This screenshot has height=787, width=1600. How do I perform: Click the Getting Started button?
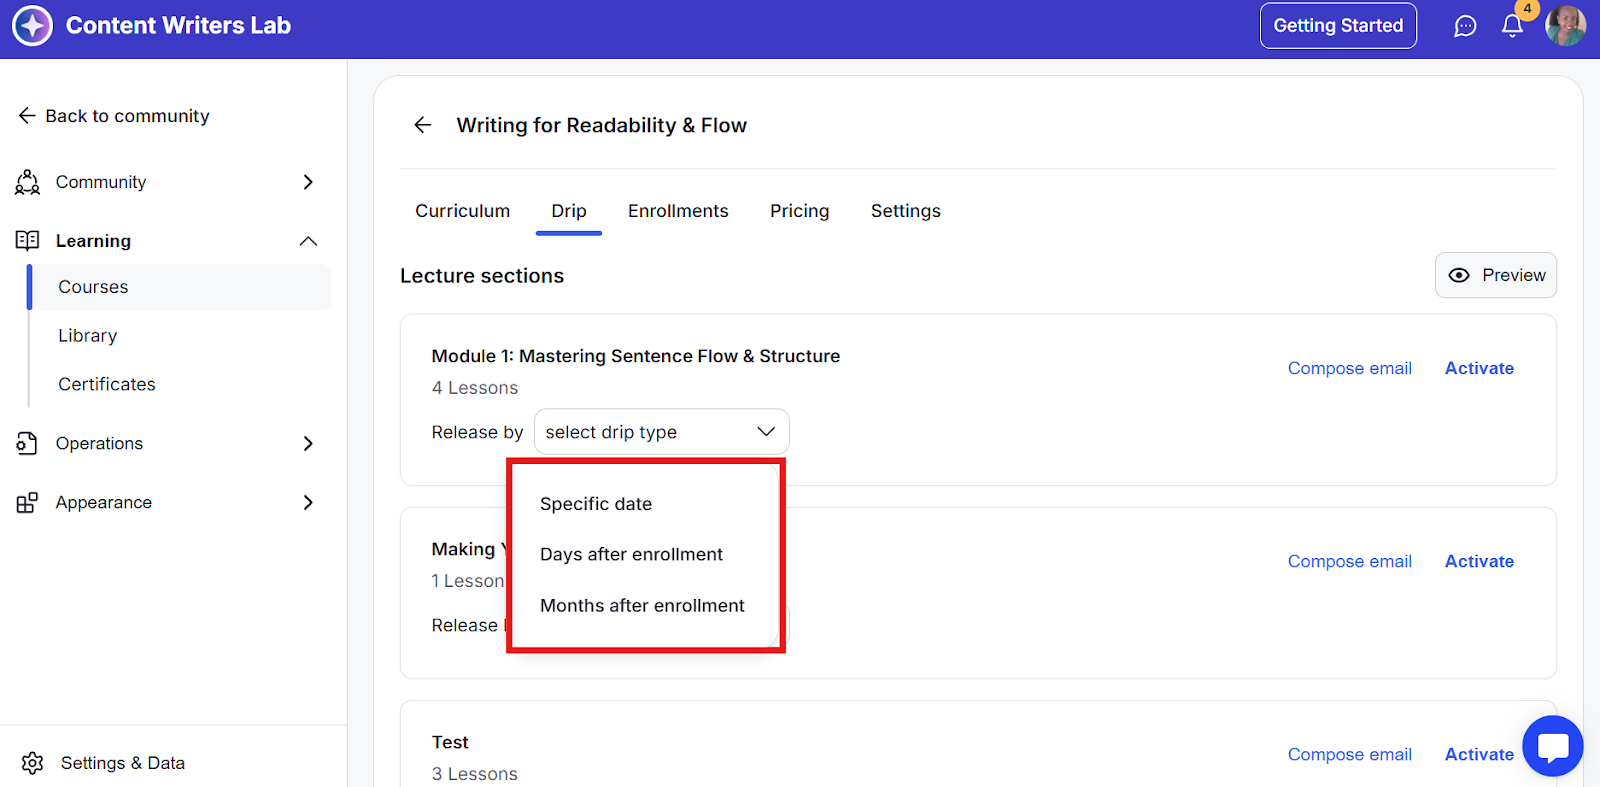point(1338,26)
